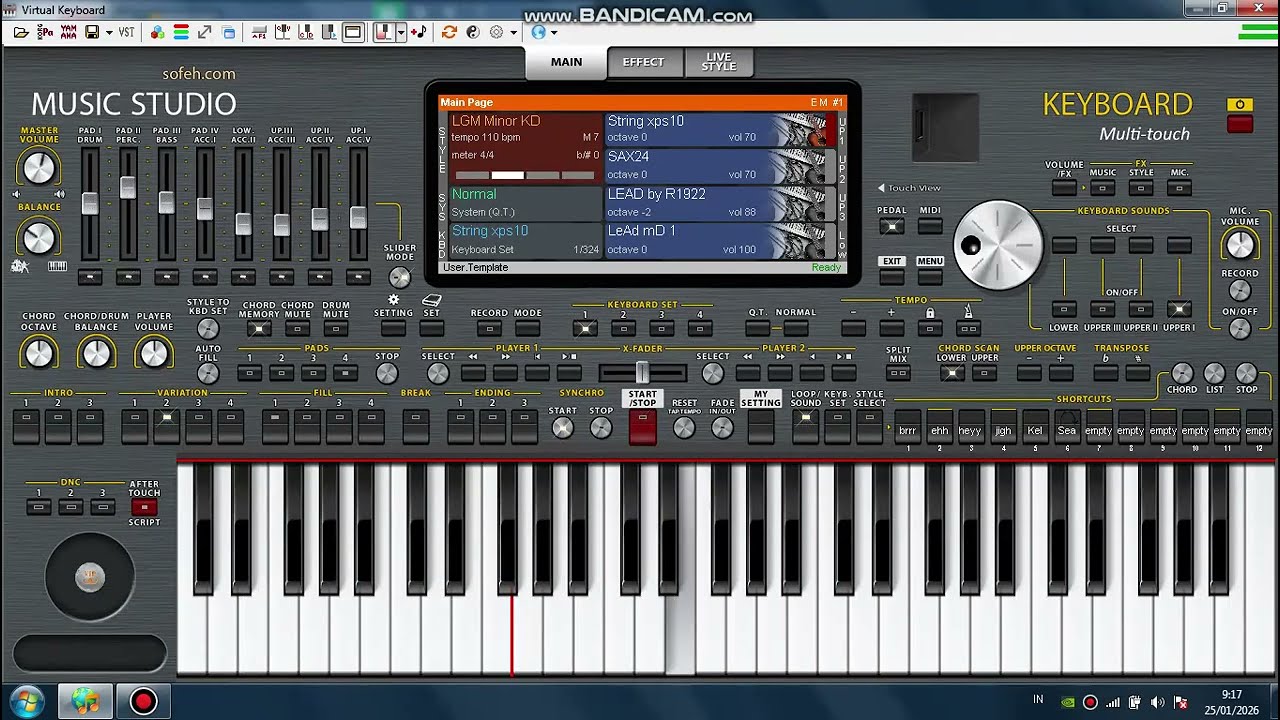Screen dimensions: 1280x720
Task: Click the refresh orange arrows icon
Action: (x=449, y=32)
